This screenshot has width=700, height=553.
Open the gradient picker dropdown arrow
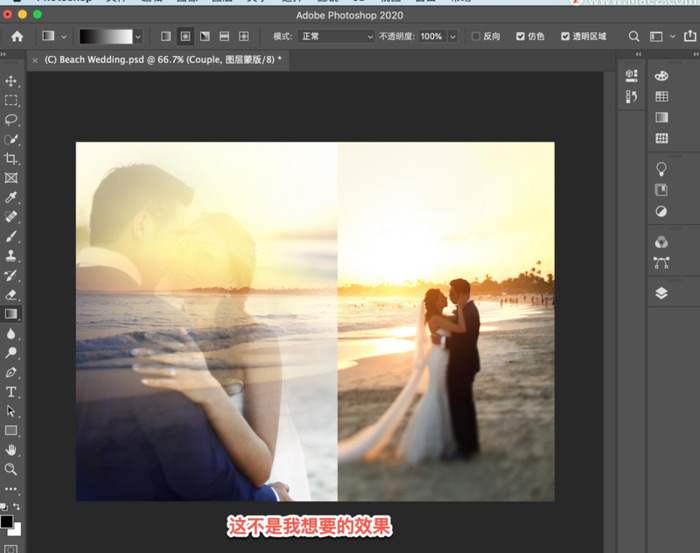[x=140, y=36]
